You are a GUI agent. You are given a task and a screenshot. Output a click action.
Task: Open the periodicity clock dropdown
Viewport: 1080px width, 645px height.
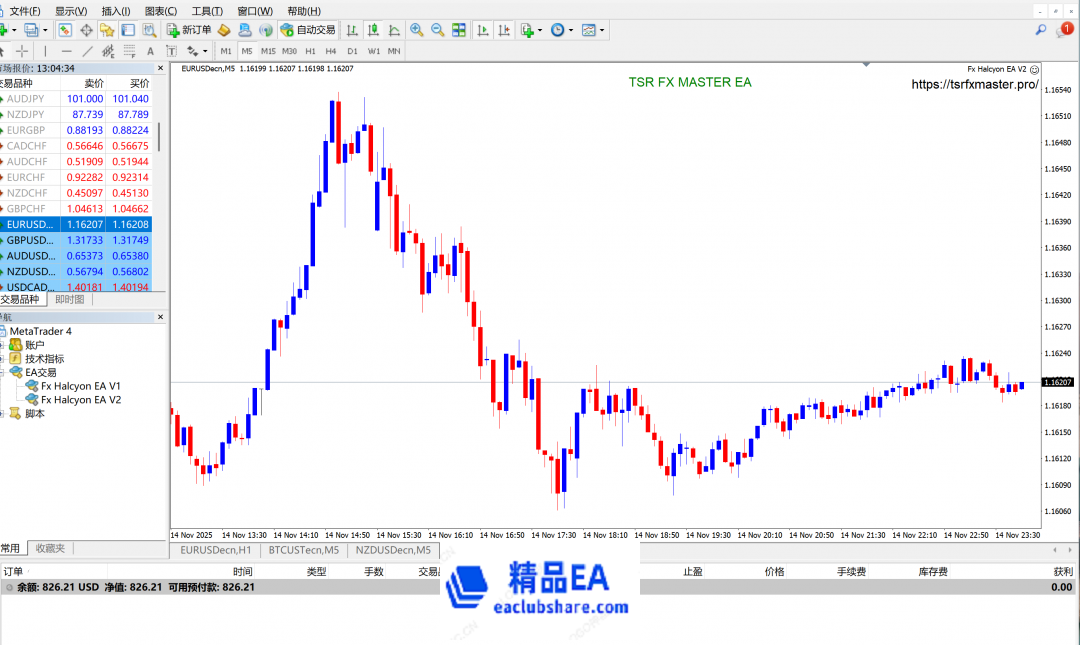point(562,30)
